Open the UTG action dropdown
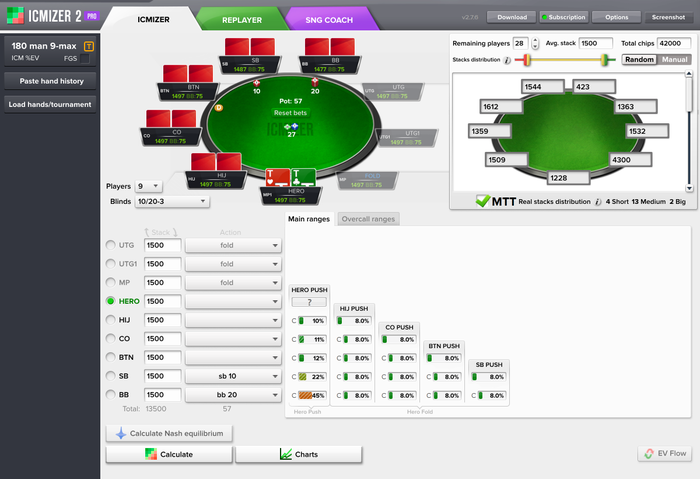The height and width of the screenshot is (479, 700). pyautogui.click(x=233, y=245)
